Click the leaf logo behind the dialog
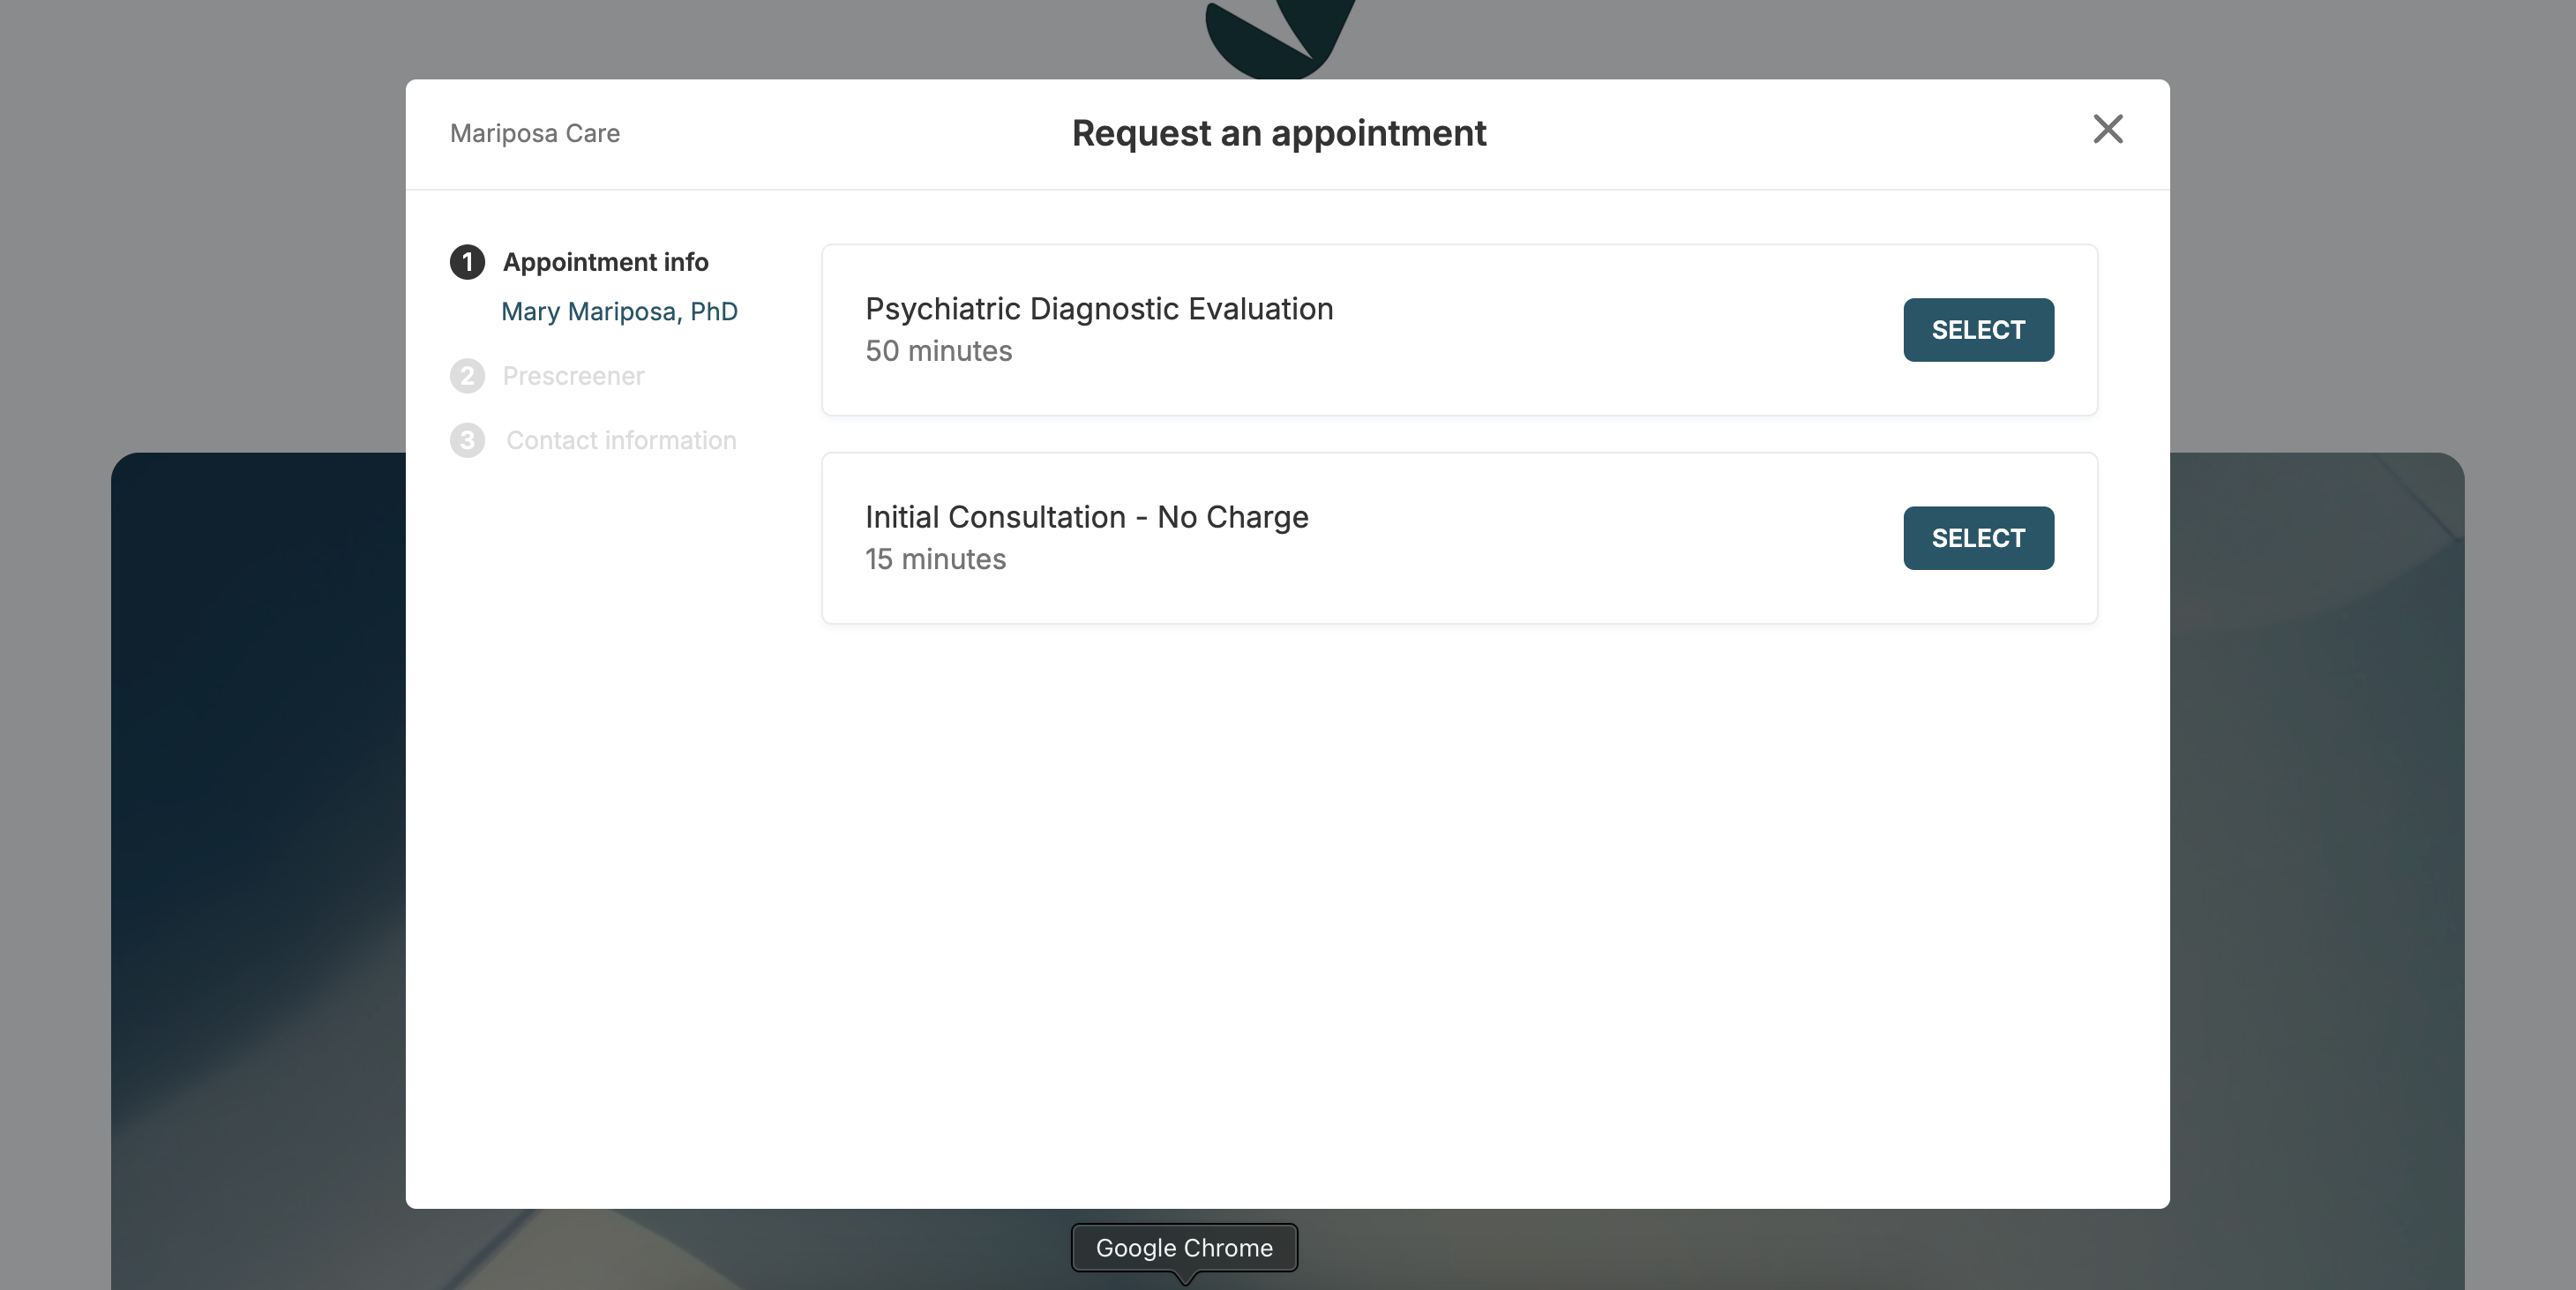The image size is (2576, 1290). coord(1280,38)
